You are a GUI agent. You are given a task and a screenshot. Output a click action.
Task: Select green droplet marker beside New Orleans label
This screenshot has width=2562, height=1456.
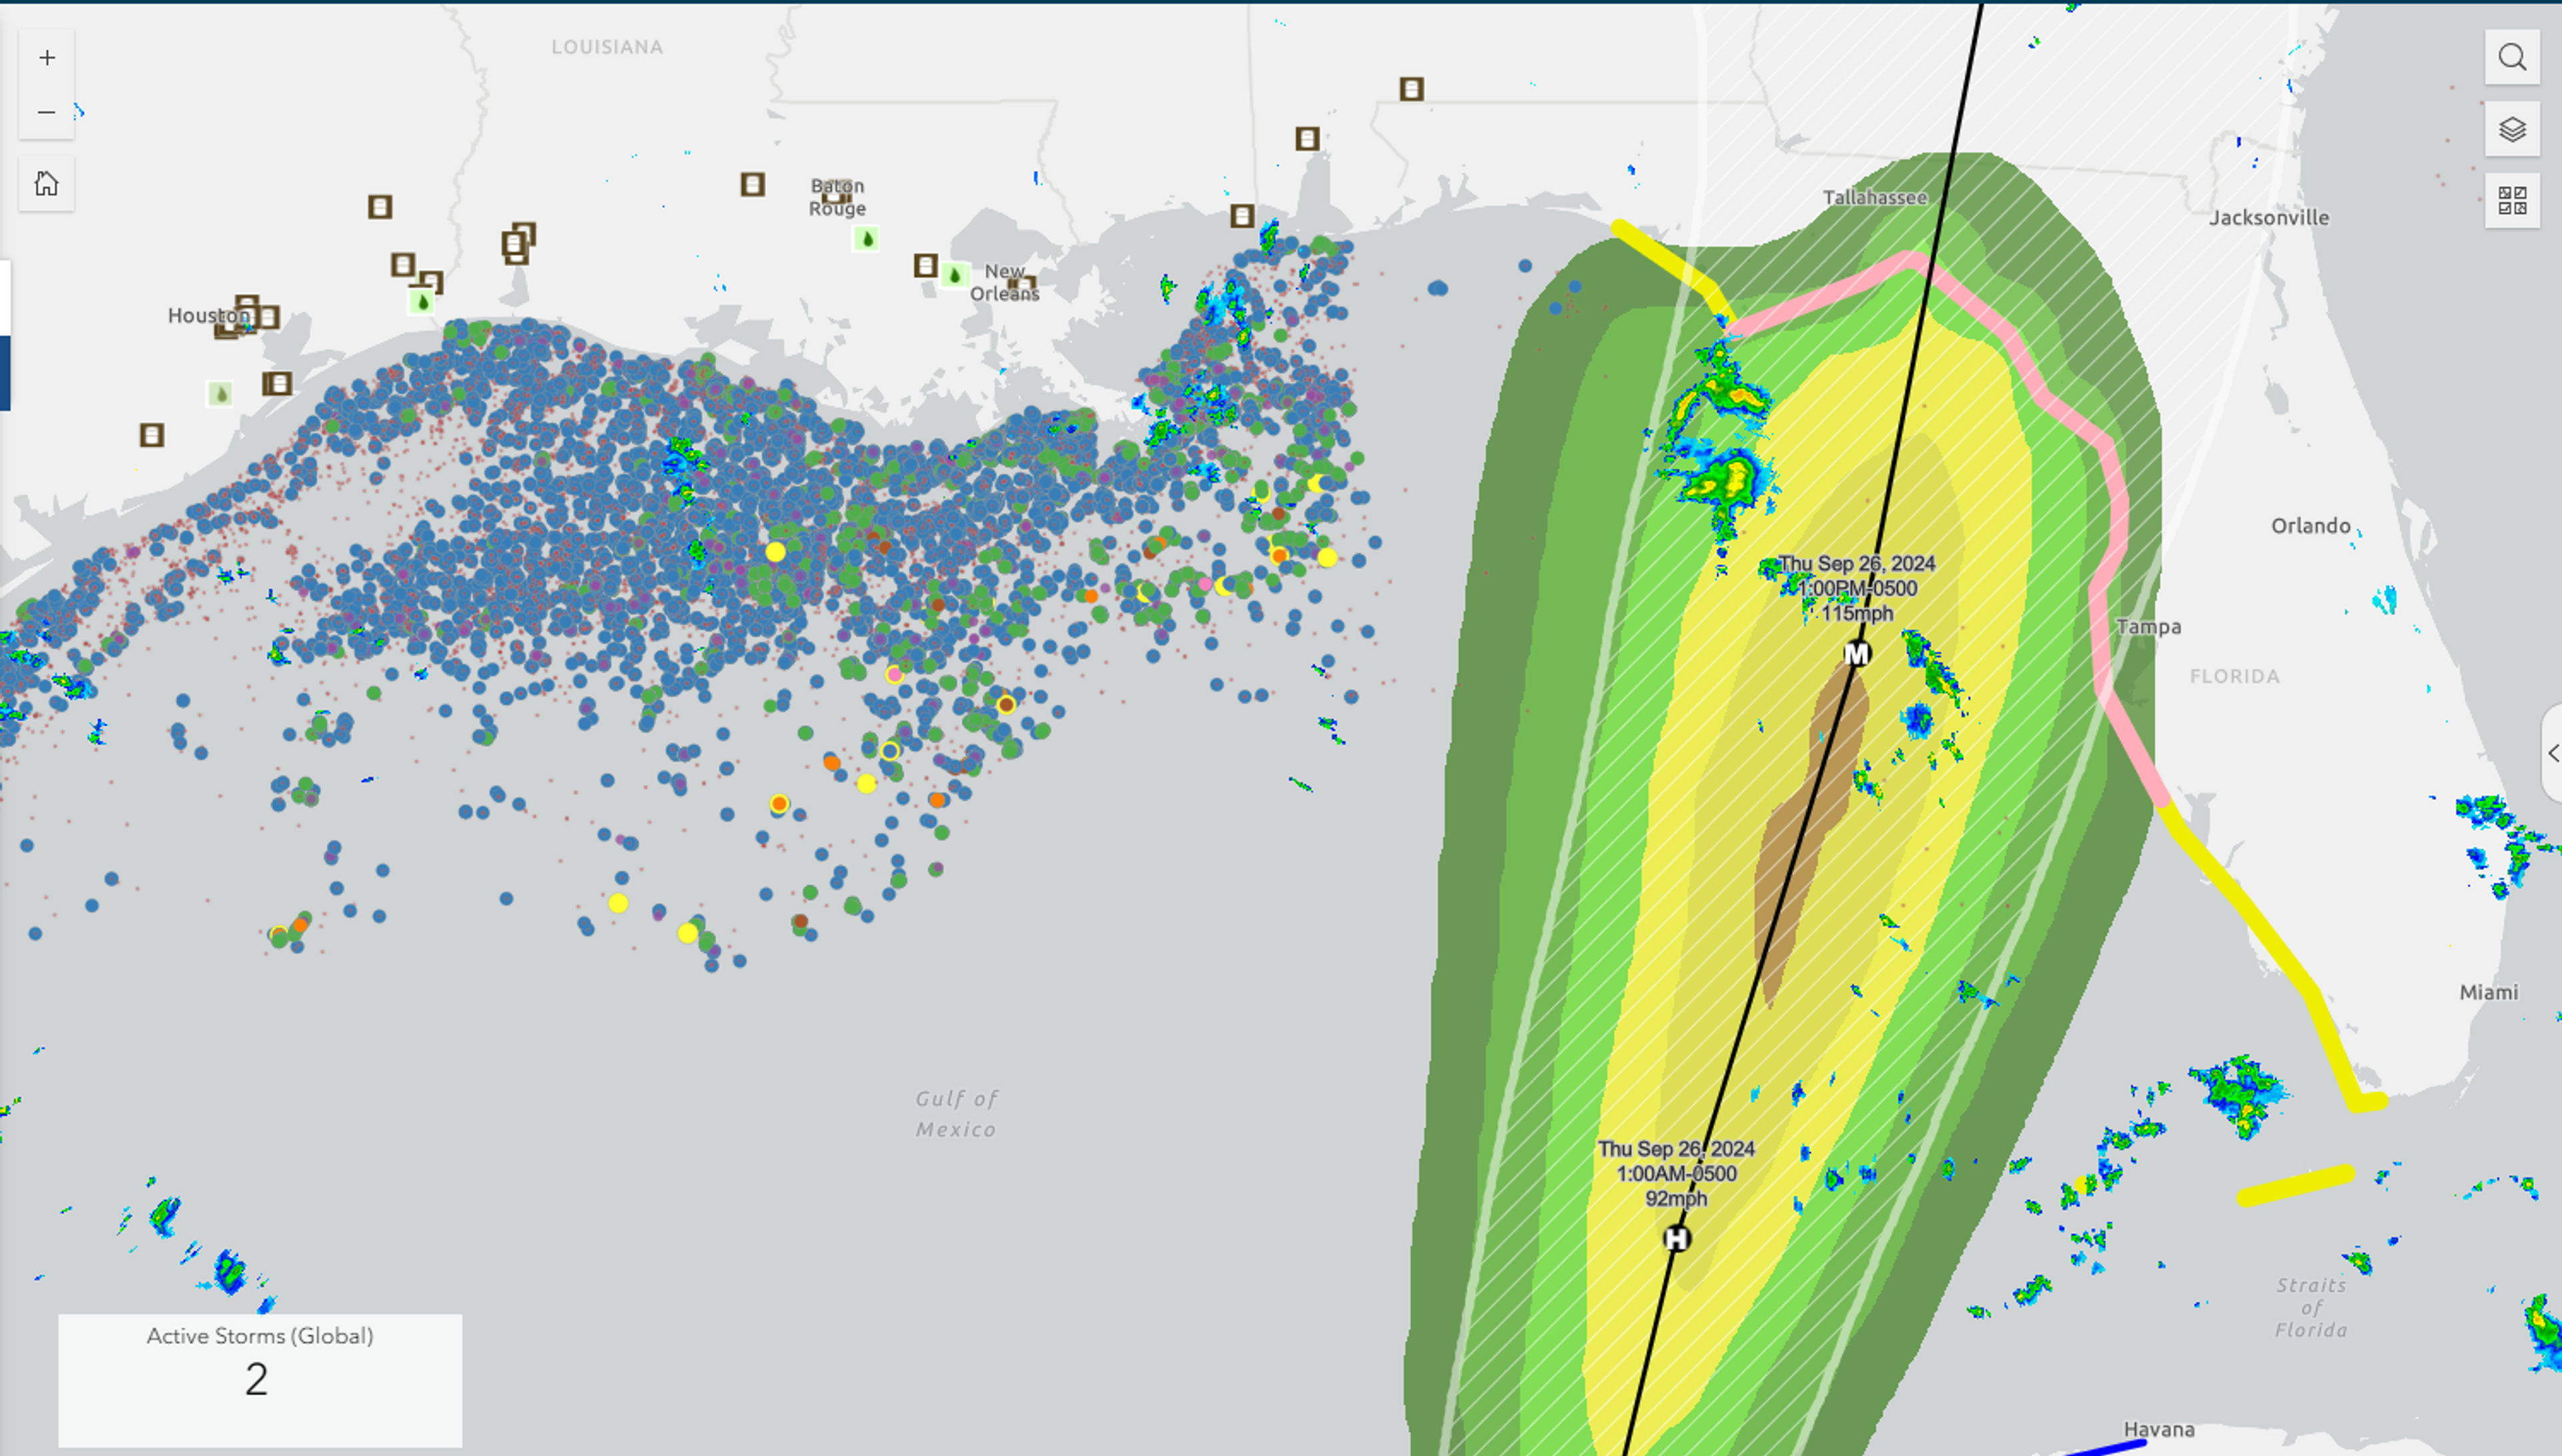(954, 275)
